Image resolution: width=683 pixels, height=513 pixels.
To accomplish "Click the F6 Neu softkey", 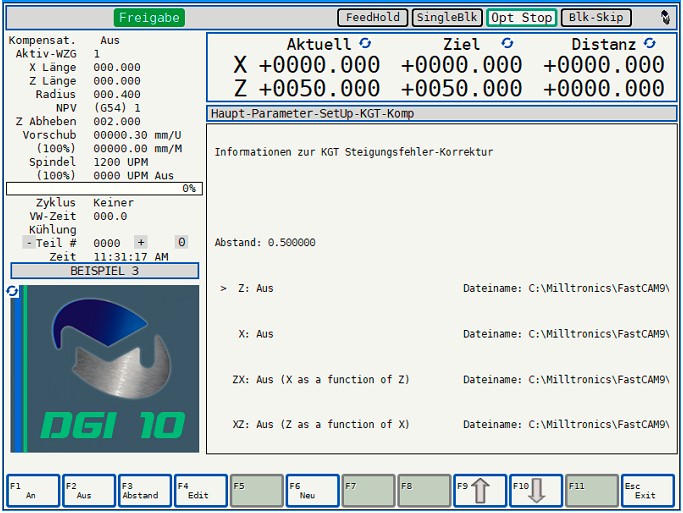I will (x=312, y=491).
